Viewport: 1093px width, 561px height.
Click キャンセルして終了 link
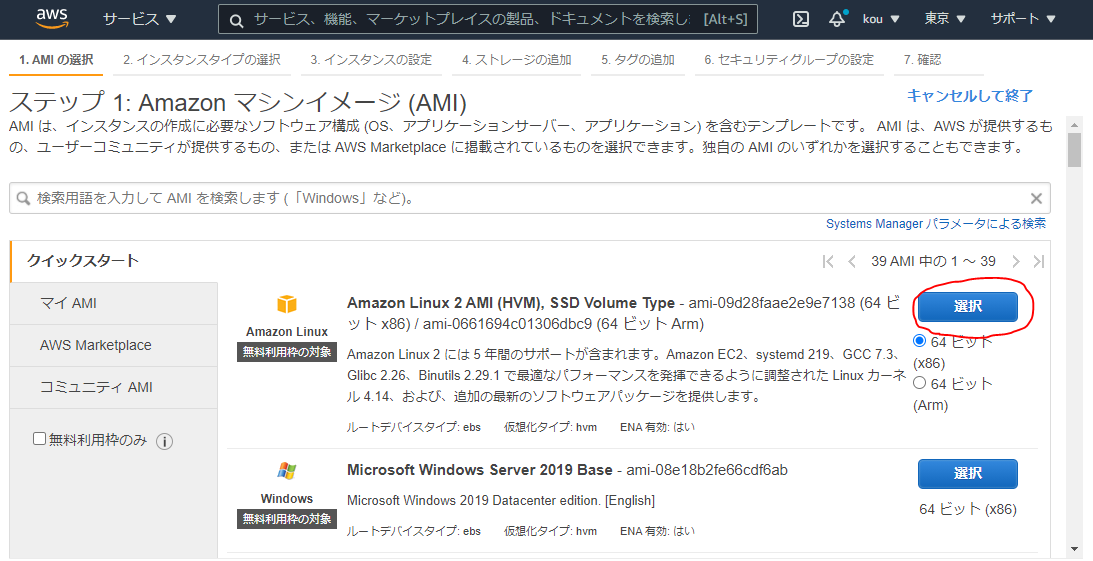click(970, 96)
